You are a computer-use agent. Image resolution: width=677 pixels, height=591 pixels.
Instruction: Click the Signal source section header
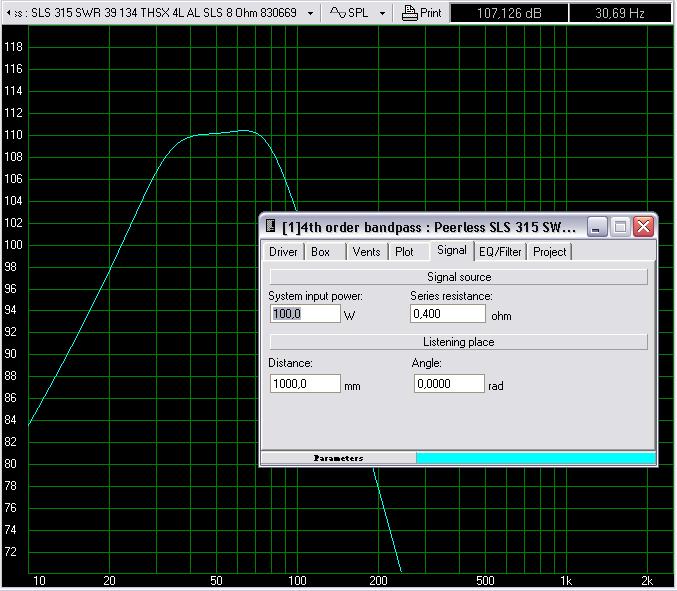(459, 277)
